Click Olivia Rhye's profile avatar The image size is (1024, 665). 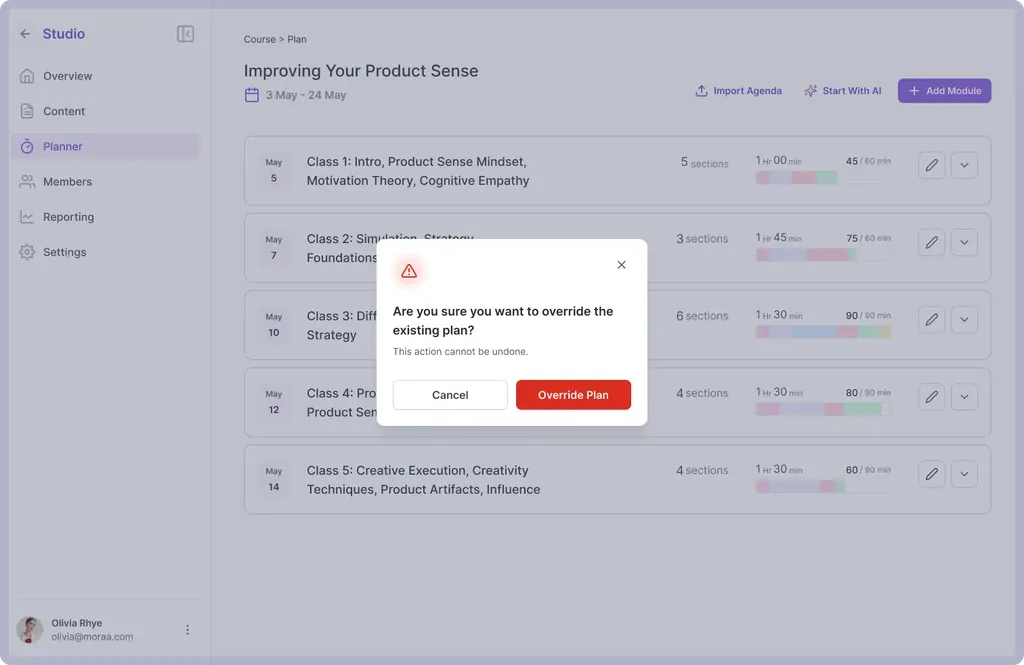29,630
